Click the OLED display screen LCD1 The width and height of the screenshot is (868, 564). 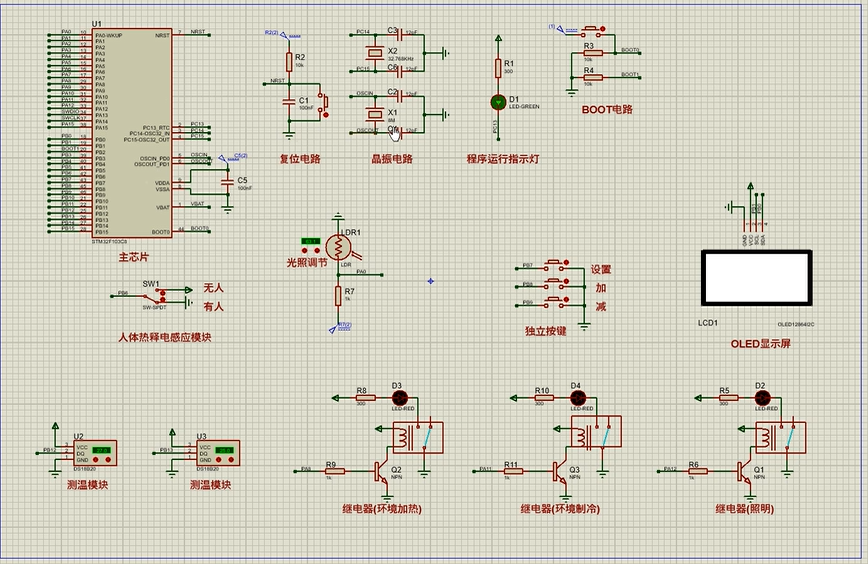coord(756,277)
